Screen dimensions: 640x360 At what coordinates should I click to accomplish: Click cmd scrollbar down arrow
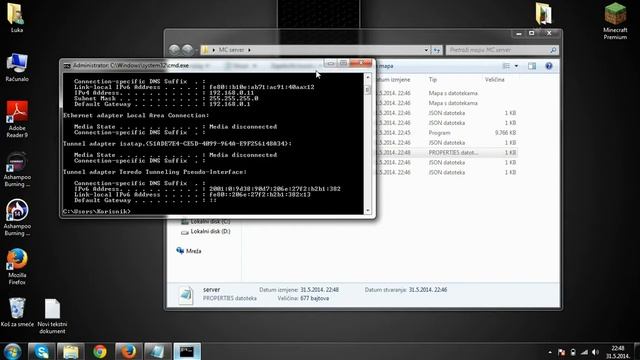368,211
